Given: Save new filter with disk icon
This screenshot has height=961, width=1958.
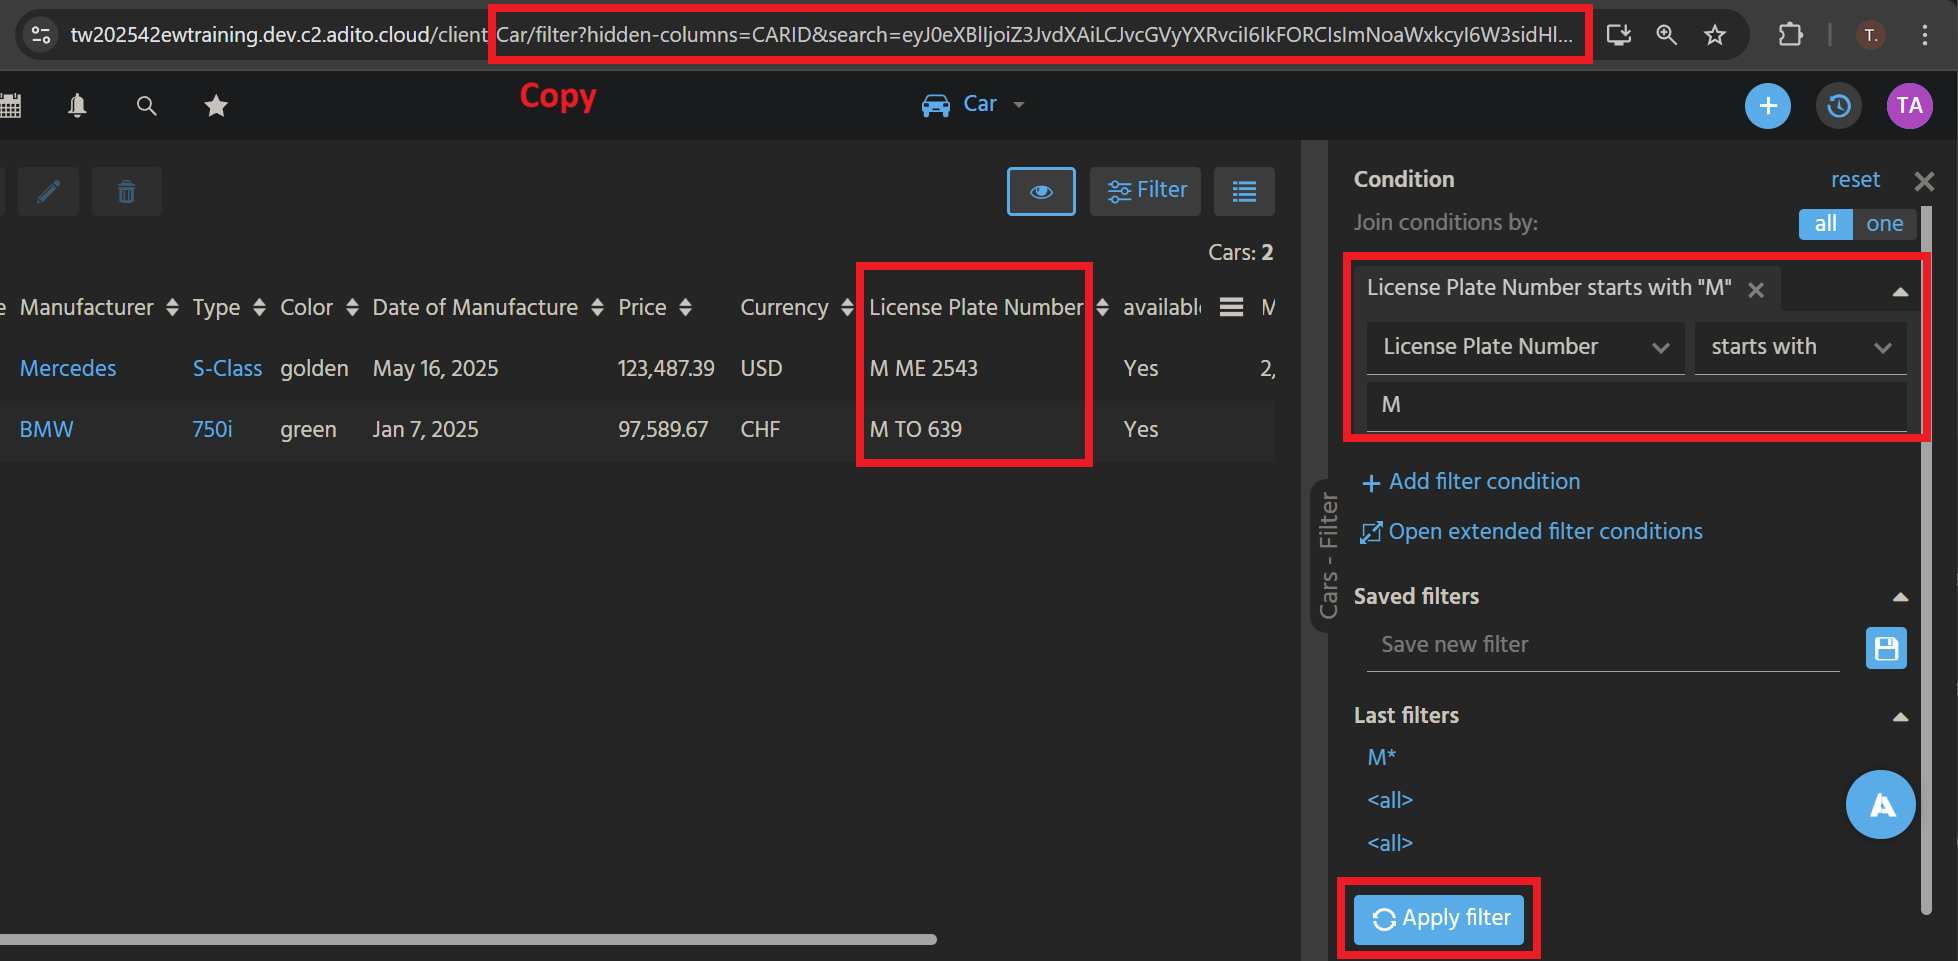Looking at the screenshot, I should coord(1886,648).
